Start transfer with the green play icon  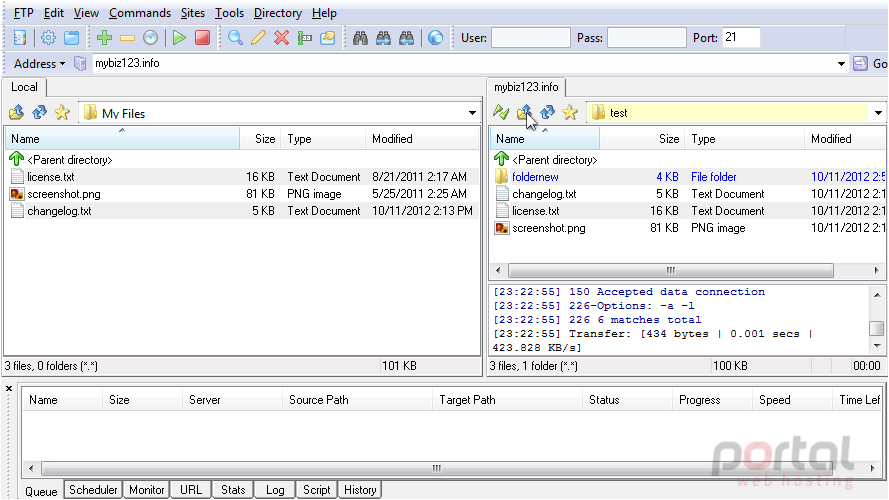coord(179,38)
